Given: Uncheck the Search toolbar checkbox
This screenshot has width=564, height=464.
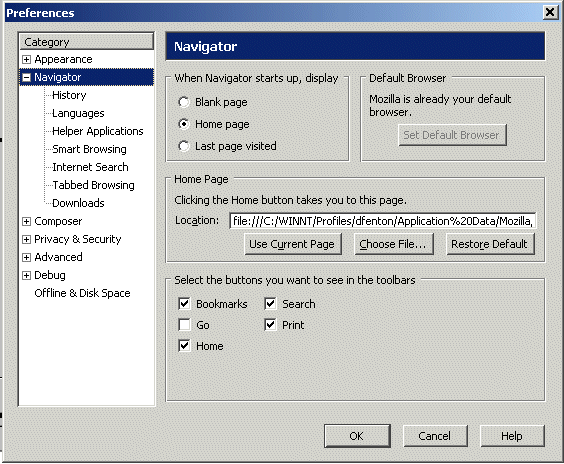Looking at the screenshot, I should pyautogui.click(x=270, y=304).
